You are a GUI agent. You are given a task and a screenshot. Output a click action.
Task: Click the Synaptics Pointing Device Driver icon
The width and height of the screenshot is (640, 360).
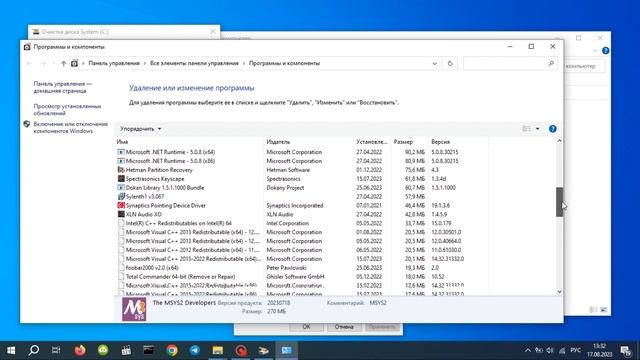tap(121, 205)
